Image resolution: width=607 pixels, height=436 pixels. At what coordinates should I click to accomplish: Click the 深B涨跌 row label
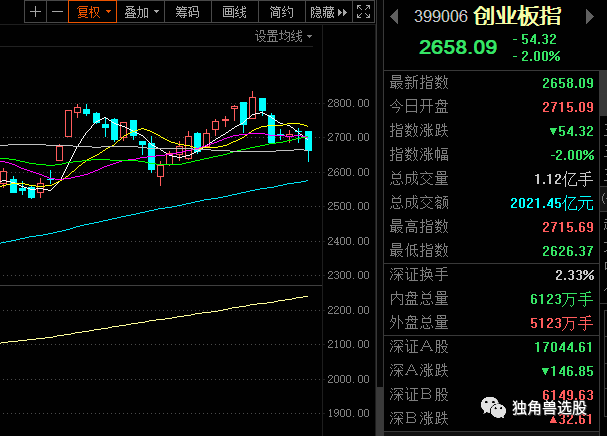(419, 419)
